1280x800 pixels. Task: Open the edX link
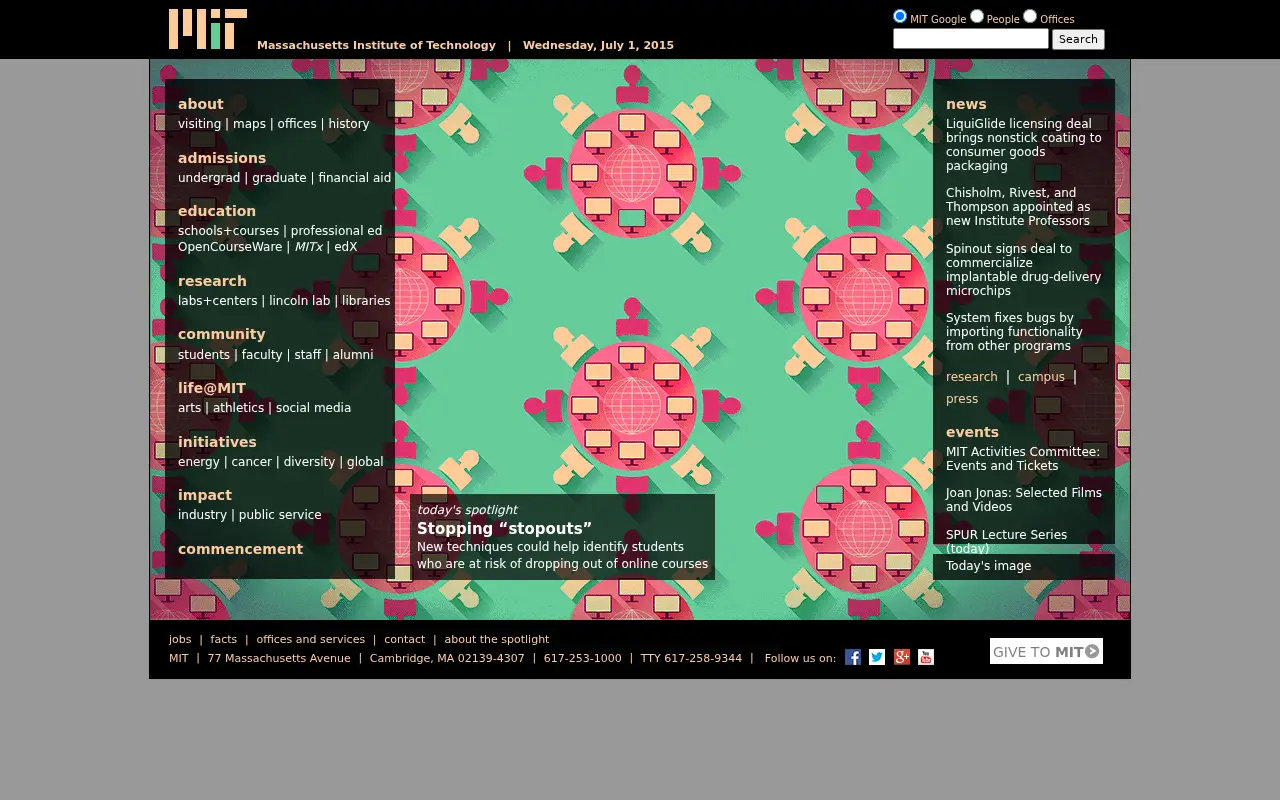coord(346,247)
